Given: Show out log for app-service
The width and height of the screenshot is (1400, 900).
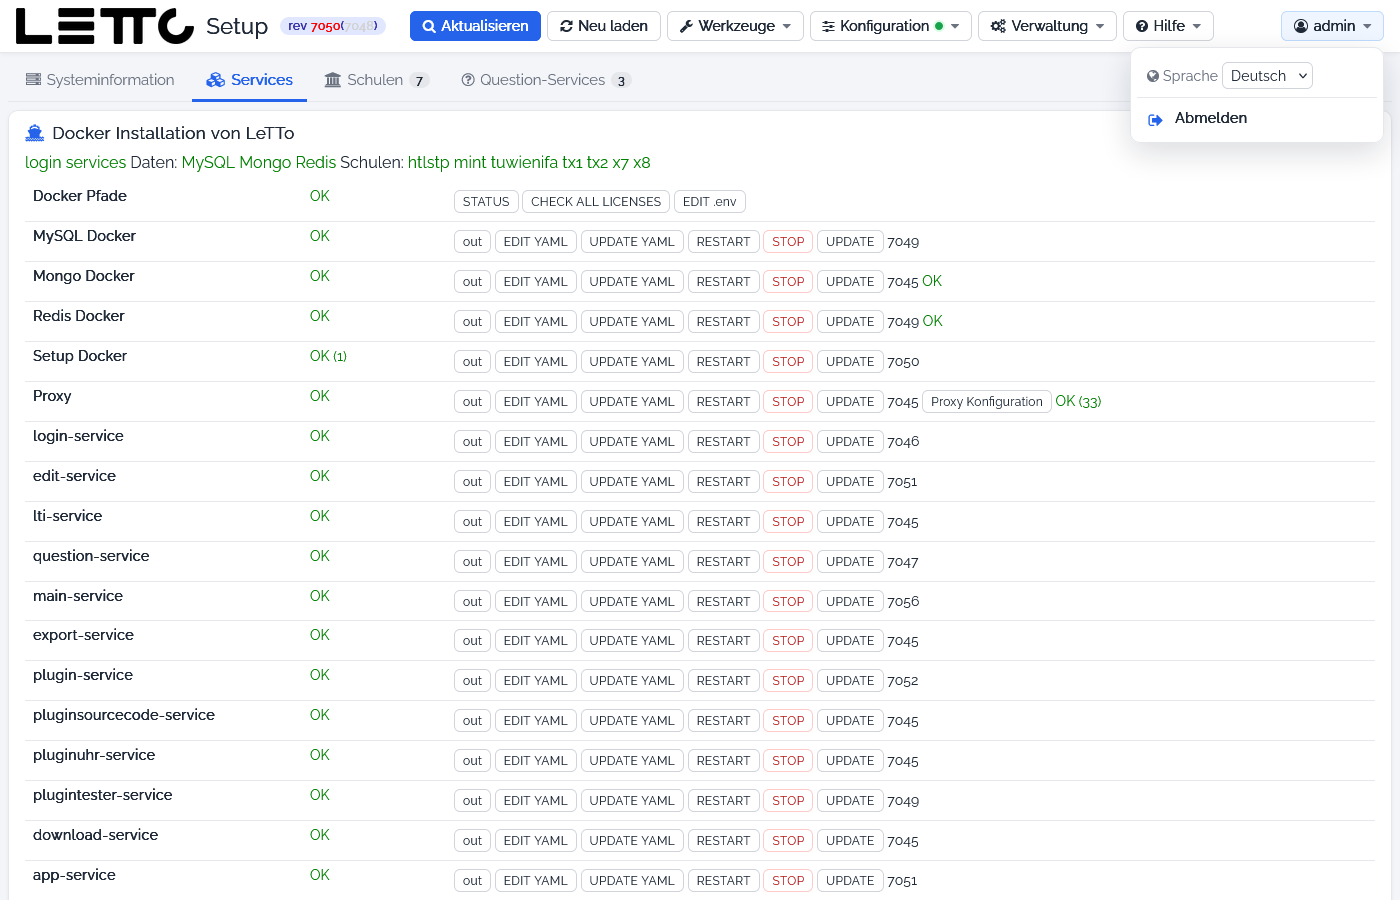Looking at the screenshot, I should point(473,881).
